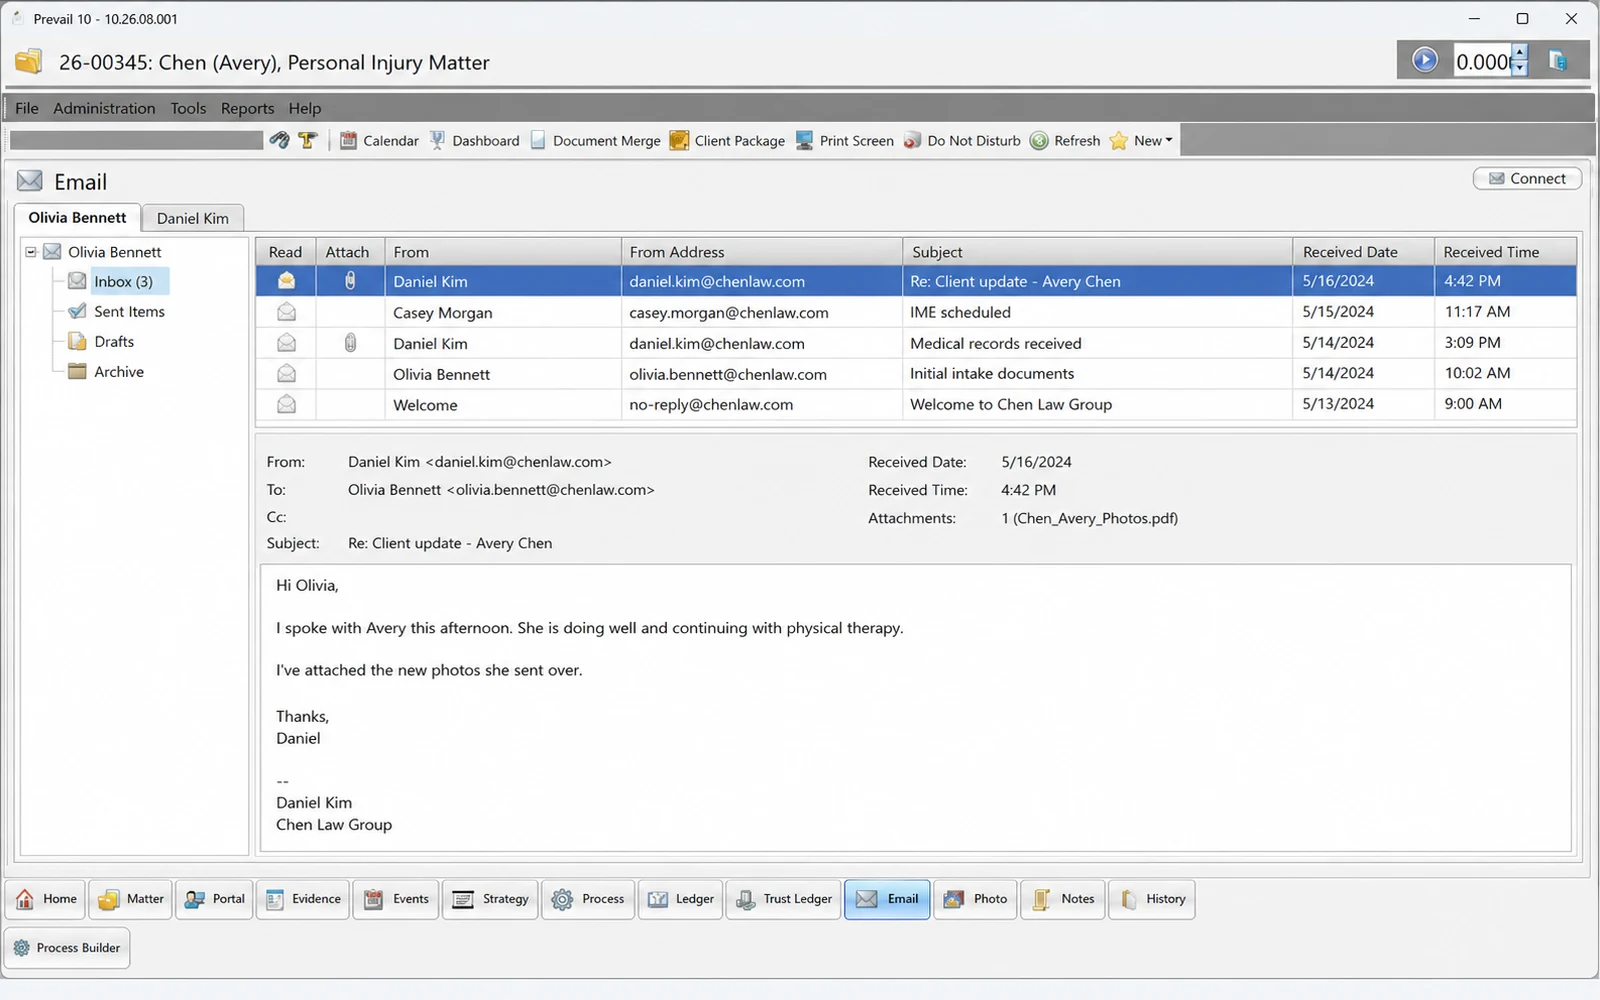Open Drafts folder

coord(114,342)
